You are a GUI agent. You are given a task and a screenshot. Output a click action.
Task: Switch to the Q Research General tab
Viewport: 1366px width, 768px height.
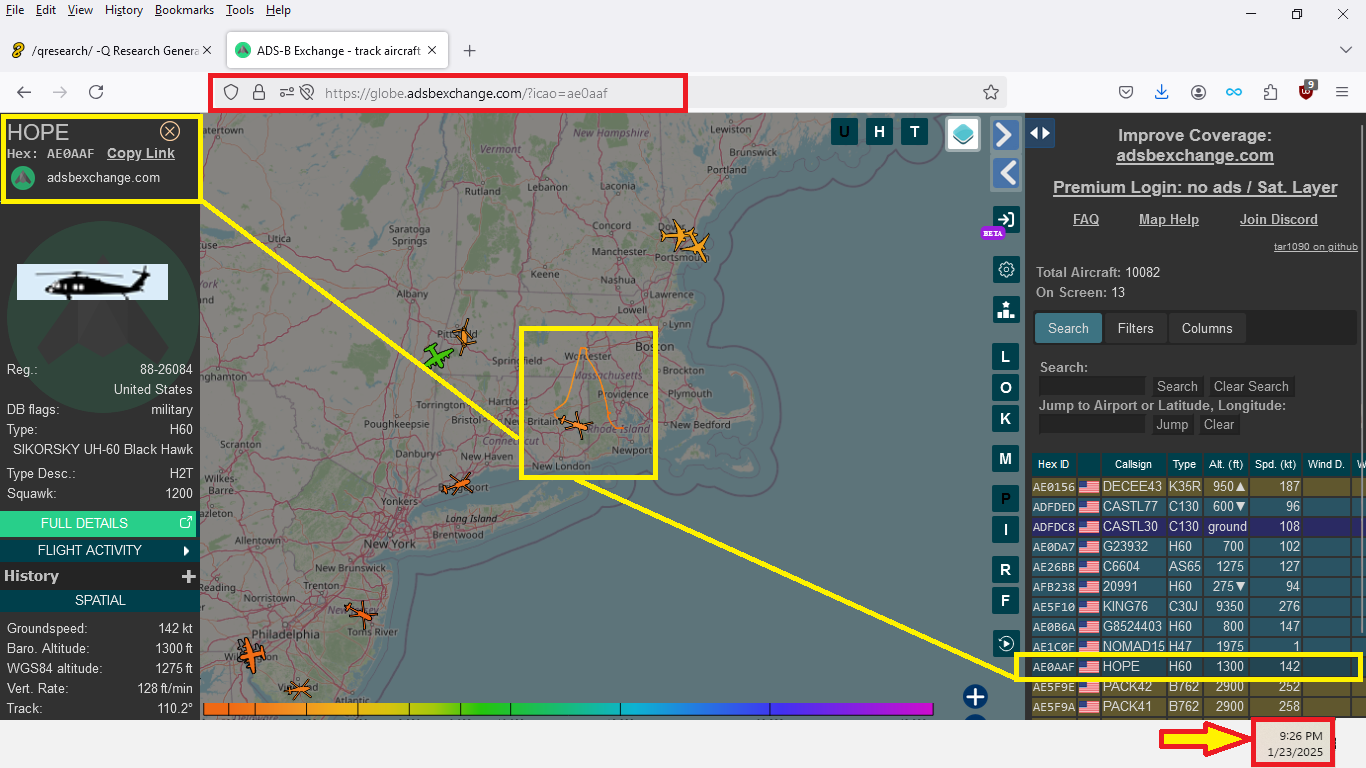pyautogui.click(x=112, y=50)
